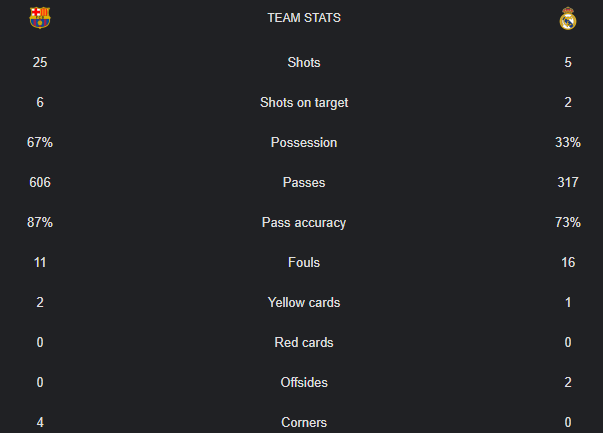Select the TEAM STATS heading
Screen dimensions: 603x433
pyautogui.click(x=304, y=18)
